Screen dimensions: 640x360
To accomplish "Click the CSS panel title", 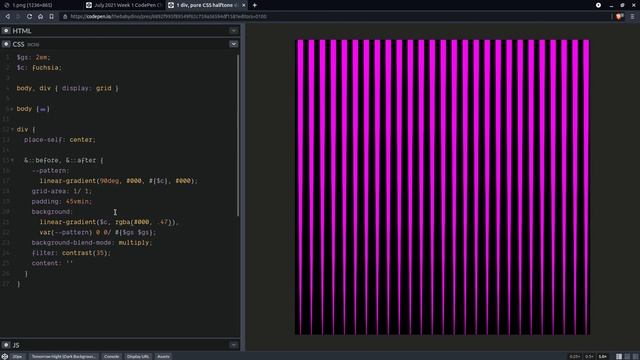I will (18, 44).
